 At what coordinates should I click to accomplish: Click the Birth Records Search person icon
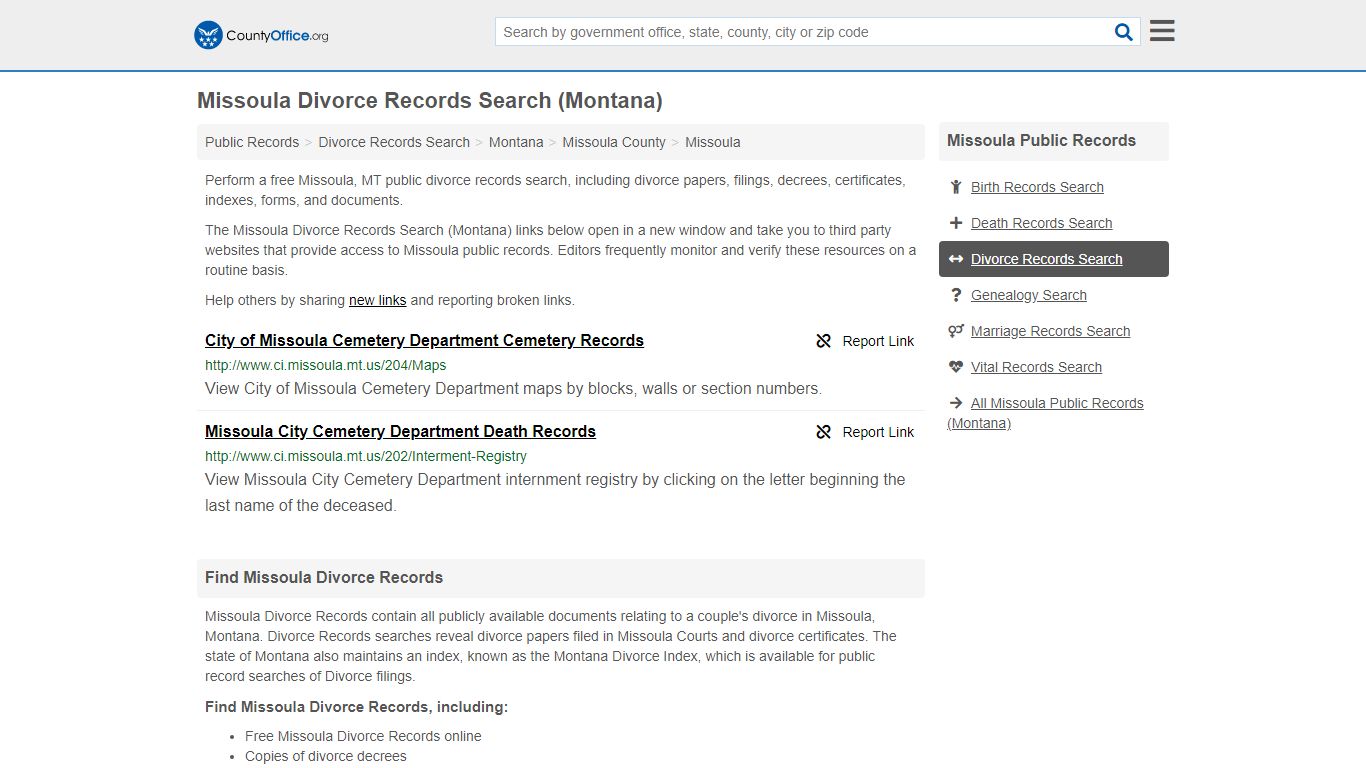[x=956, y=187]
